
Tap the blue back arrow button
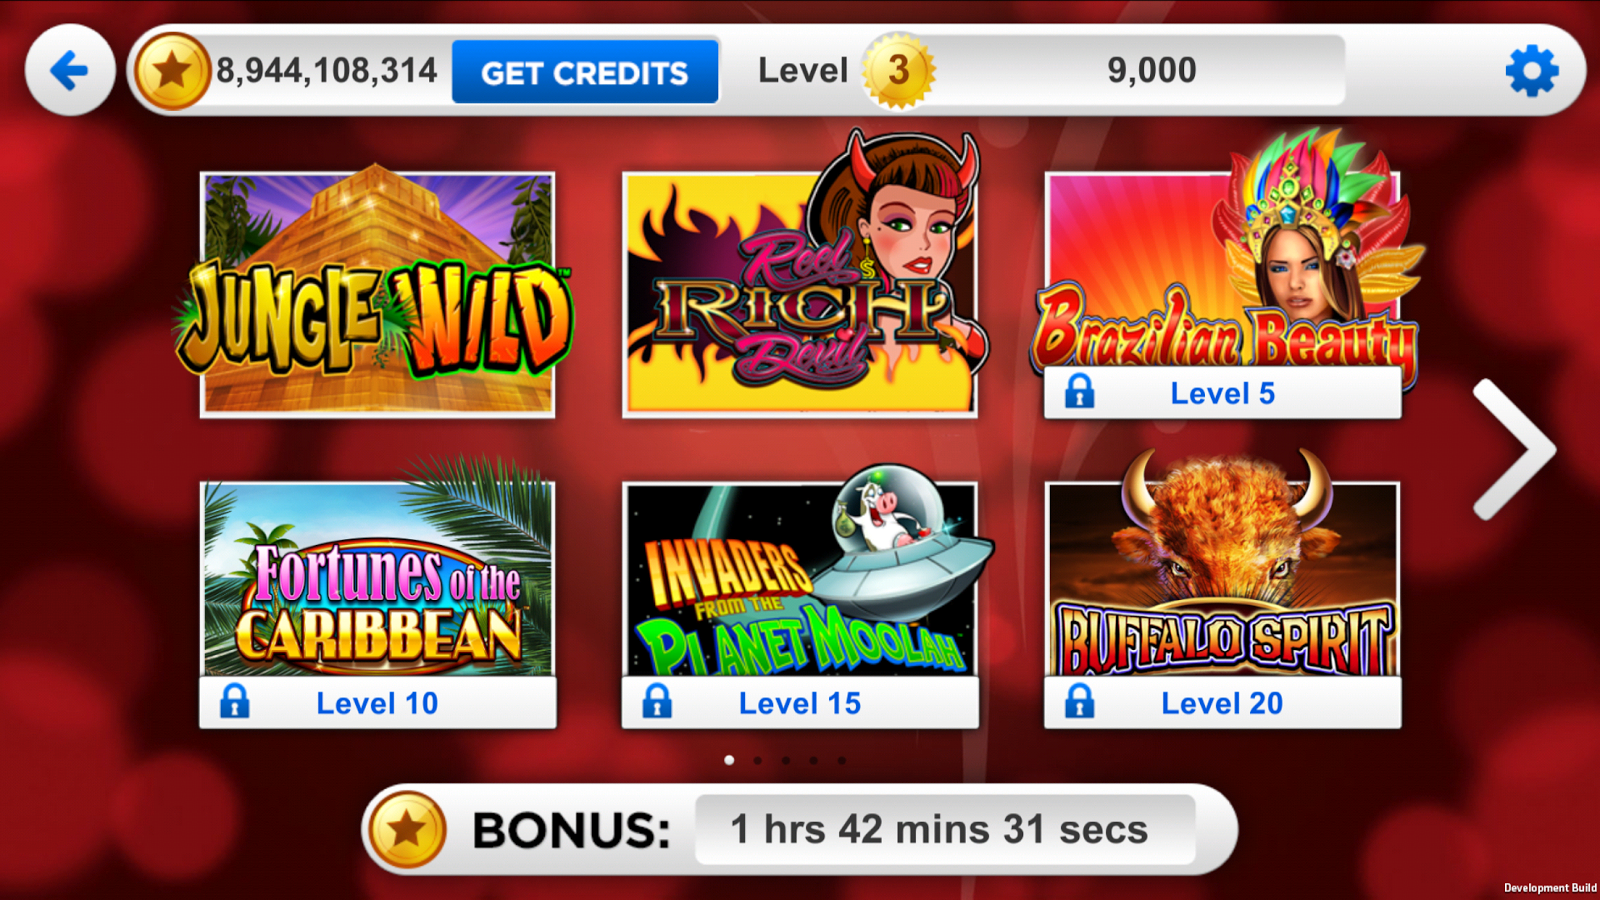click(70, 70)
